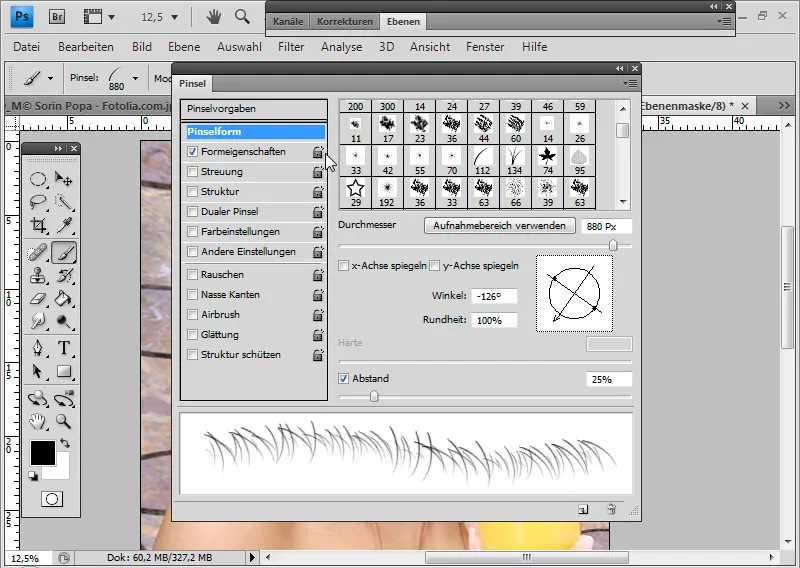Screen dimensions: 800x568
Task: Enable Nasse Kanten checkbox
Action: (192, 294)
